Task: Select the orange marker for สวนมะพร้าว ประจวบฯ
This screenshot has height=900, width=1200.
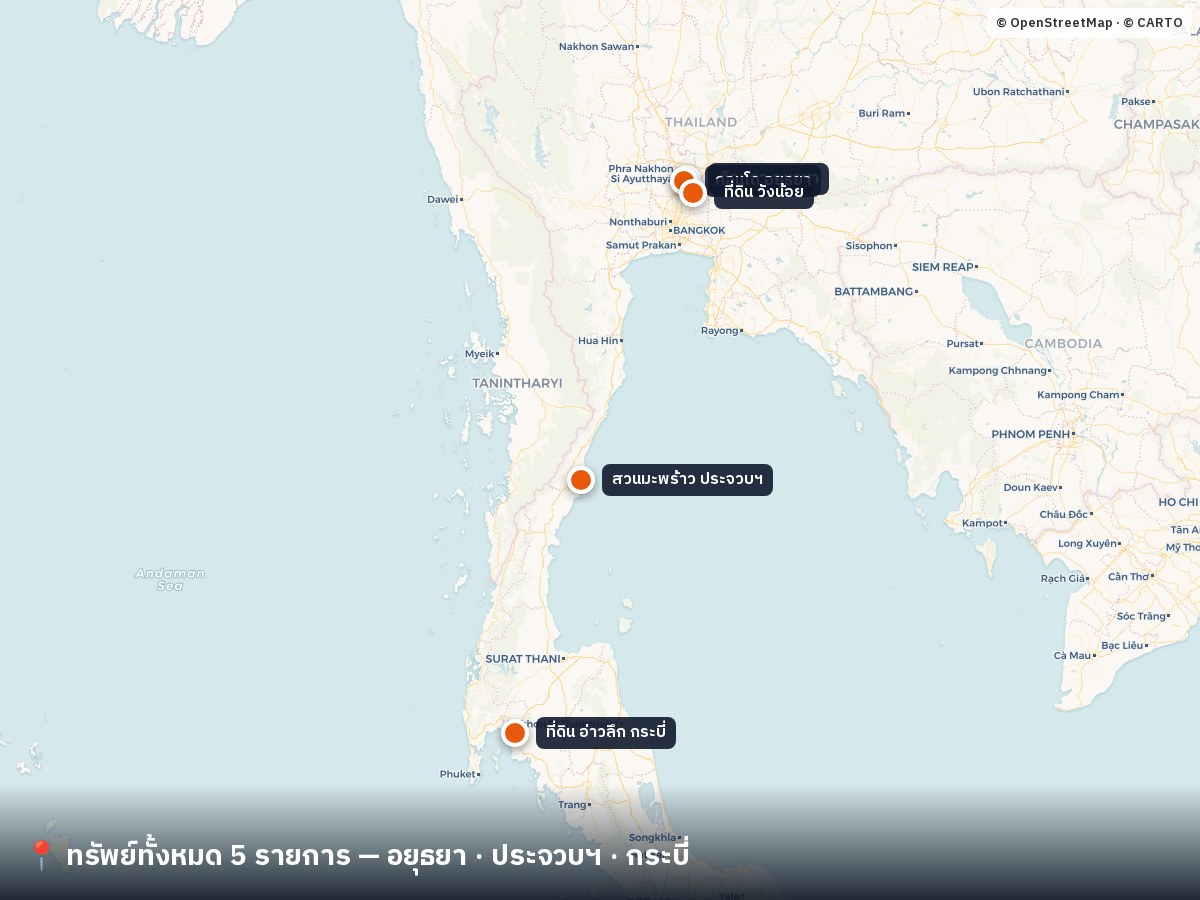Action: tap(581, 480)
